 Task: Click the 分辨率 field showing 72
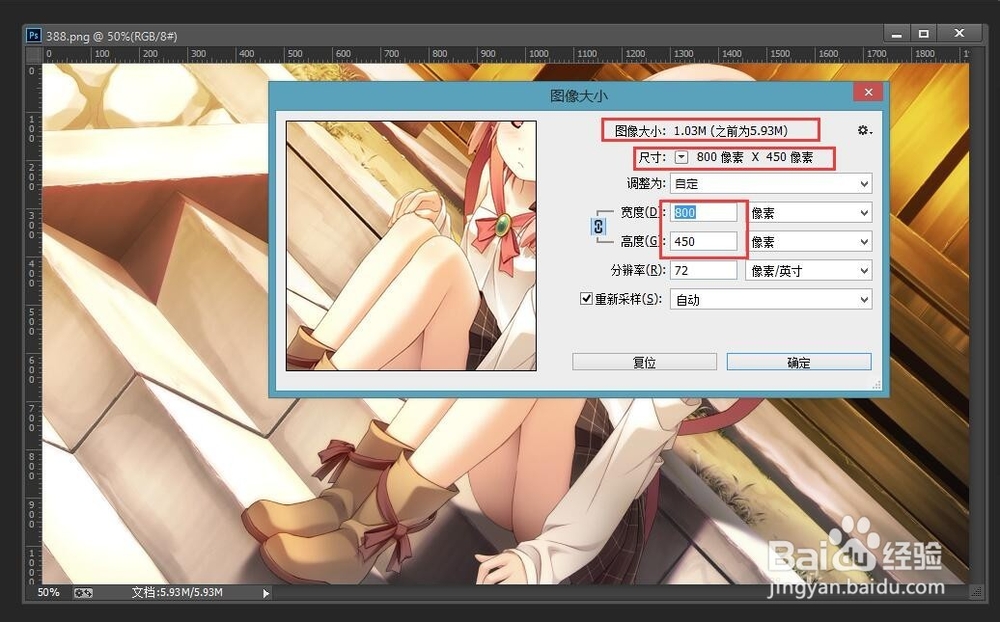(703, 270)
